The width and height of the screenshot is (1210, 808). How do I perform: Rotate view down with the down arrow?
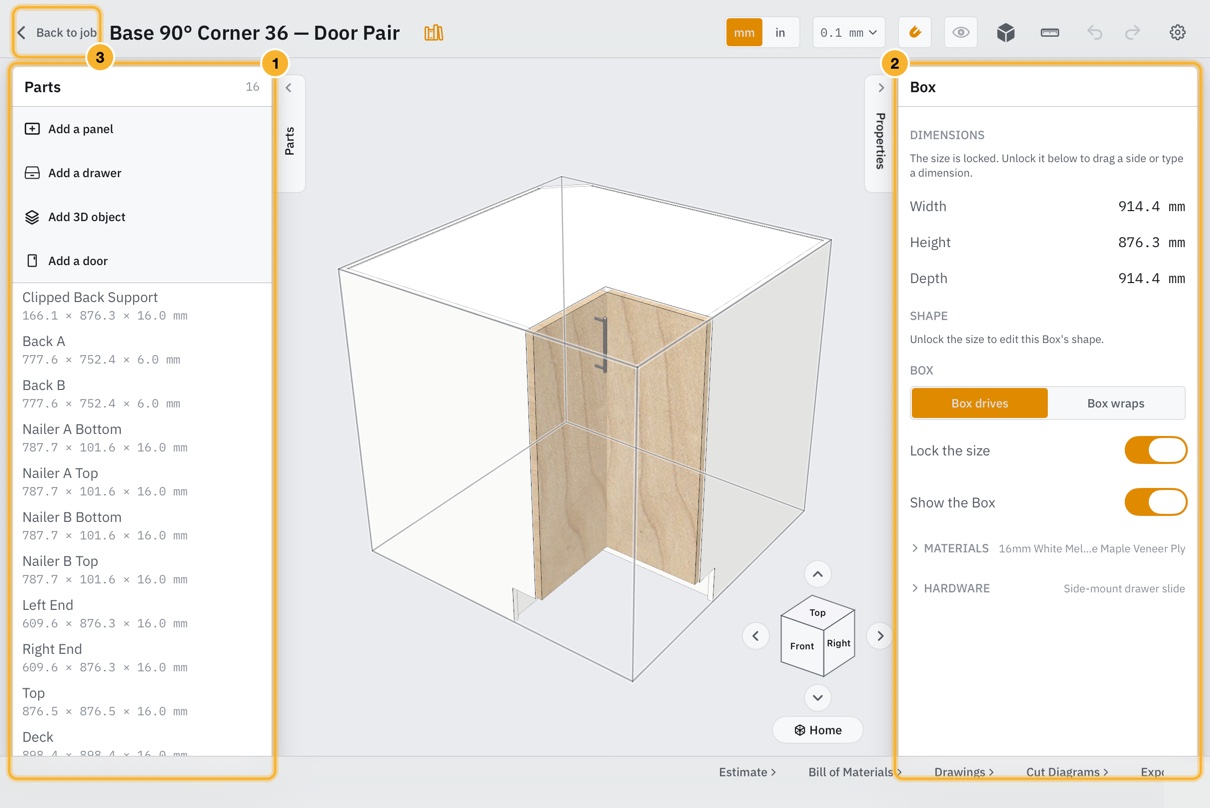(x=818, y=698)
